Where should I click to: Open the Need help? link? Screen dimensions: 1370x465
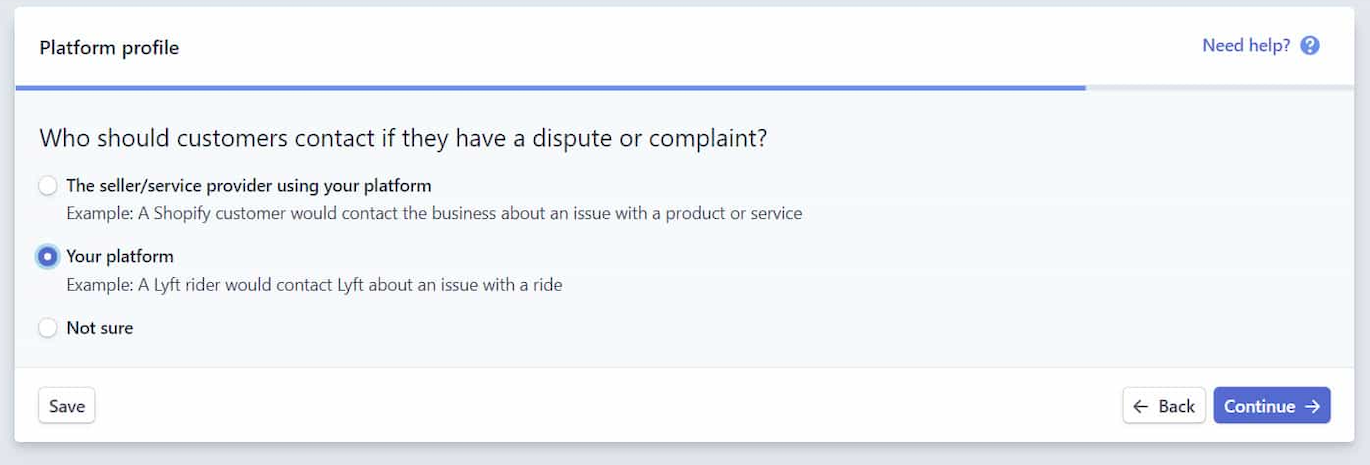[1261, 46]
